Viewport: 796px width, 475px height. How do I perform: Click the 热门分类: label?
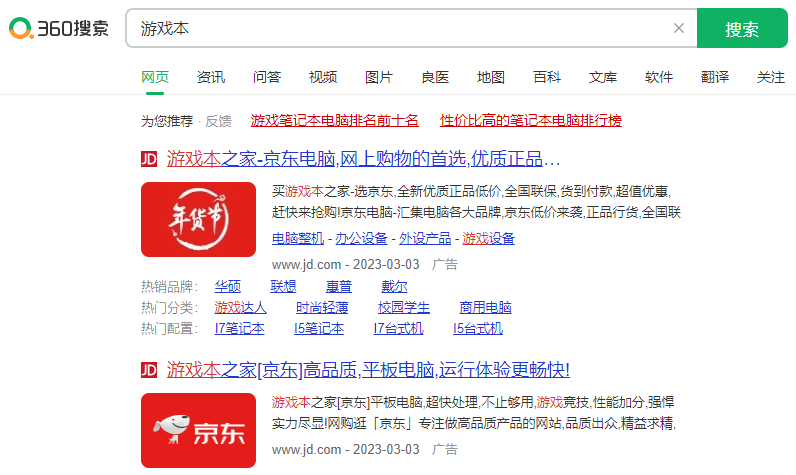170,307
